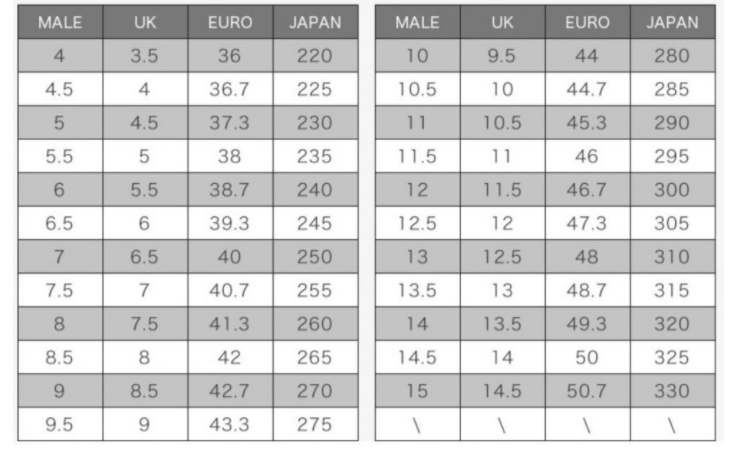This screenshot has height=452, width=739.
Task: Click the MALE size 15 cell
Action: coord(418,391)
